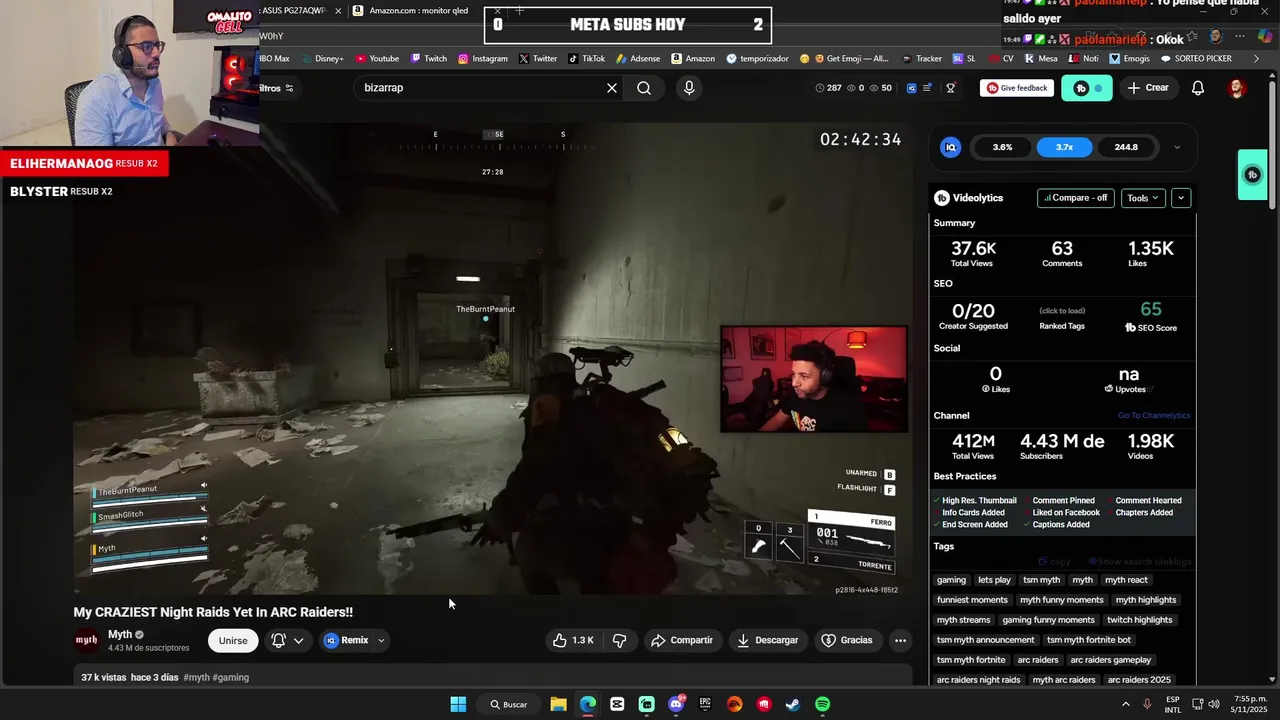The image size is (1280, 720).
Task: Click the TubeBuddy side tab icon
Action: pos(1252,175)
